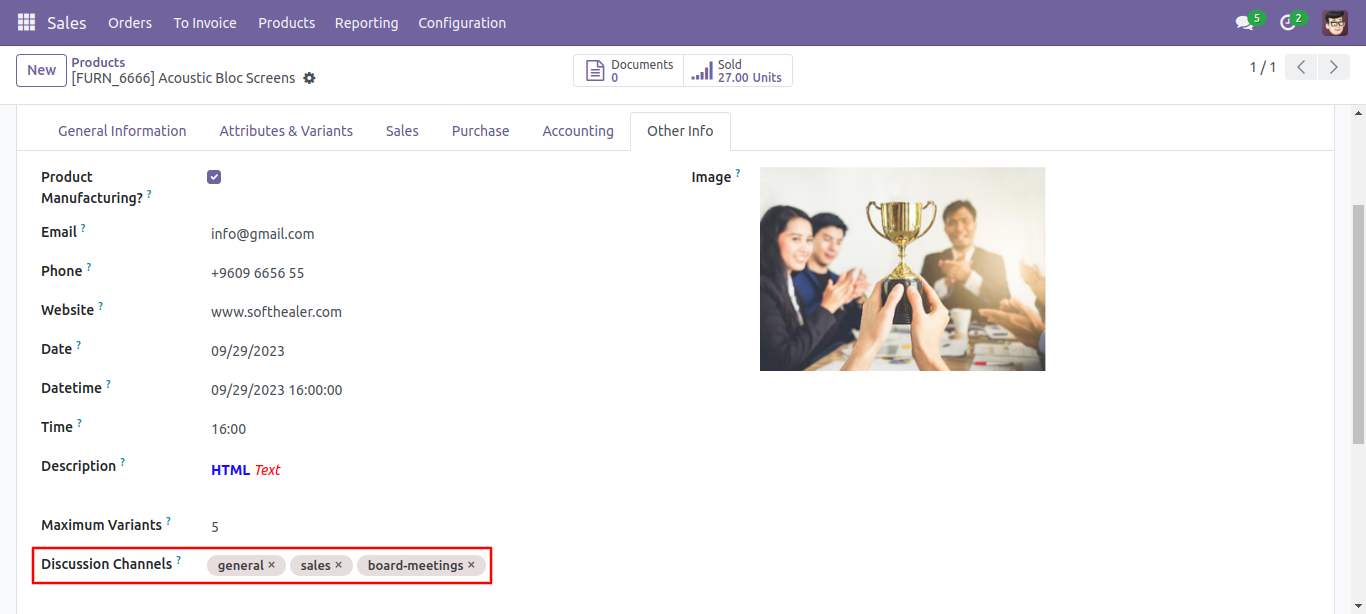
Task: Open the Datetime field 09/29/2023 16:00:00
Action: (277, 390)
